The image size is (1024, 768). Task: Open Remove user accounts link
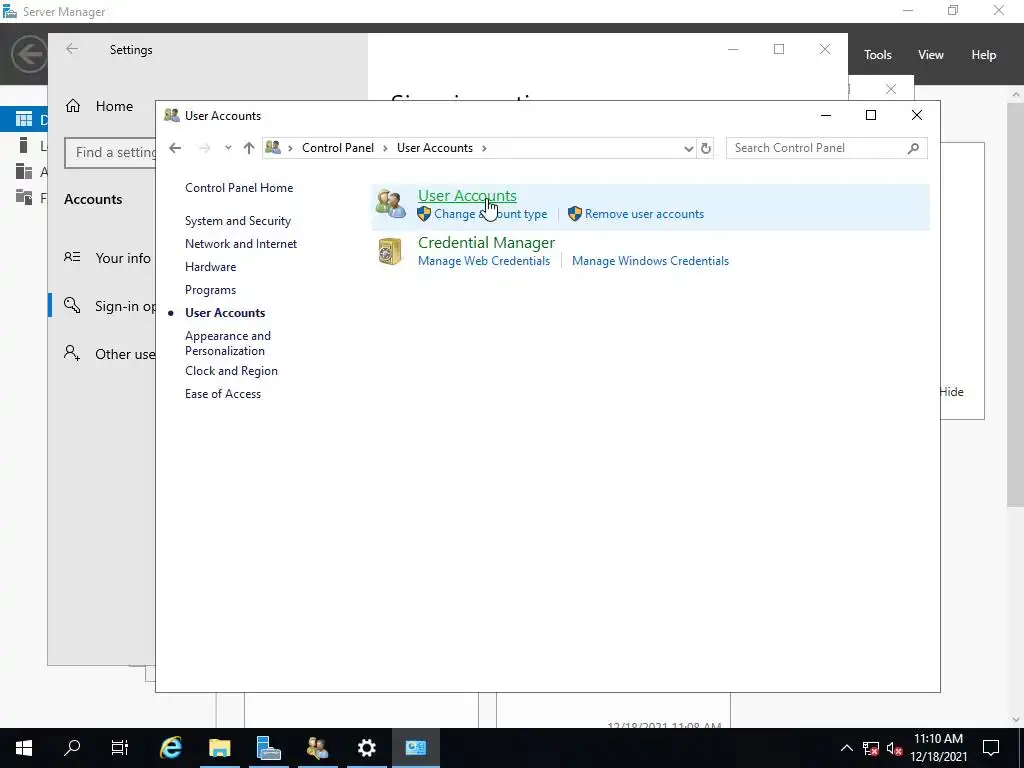644,214
